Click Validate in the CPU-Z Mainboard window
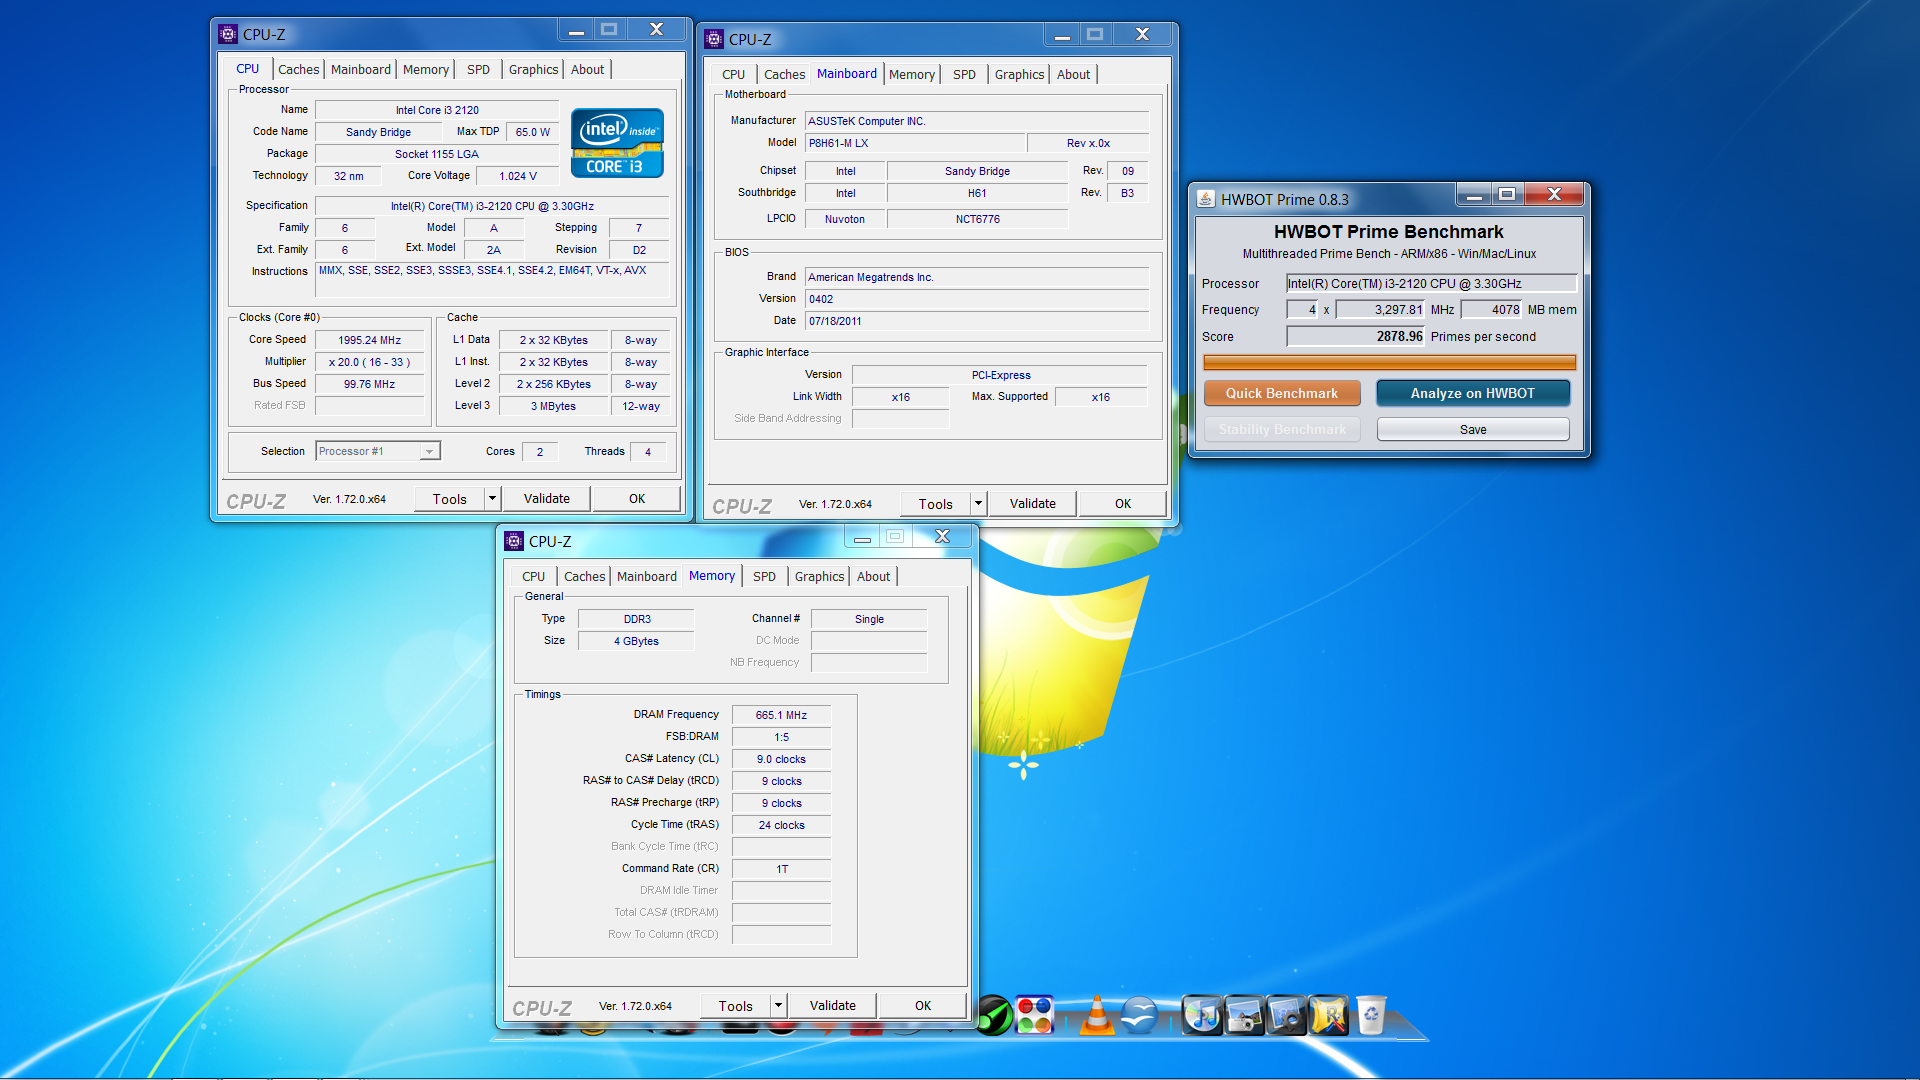 click(x=1032, y=503)
